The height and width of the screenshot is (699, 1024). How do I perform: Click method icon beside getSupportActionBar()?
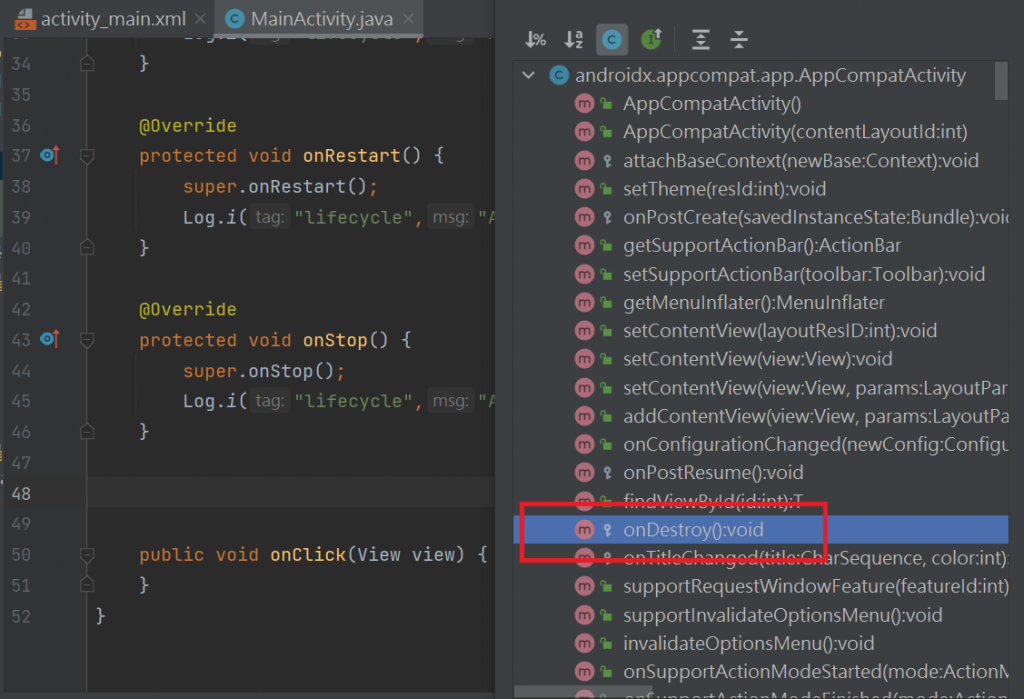(x=584, y=246)
